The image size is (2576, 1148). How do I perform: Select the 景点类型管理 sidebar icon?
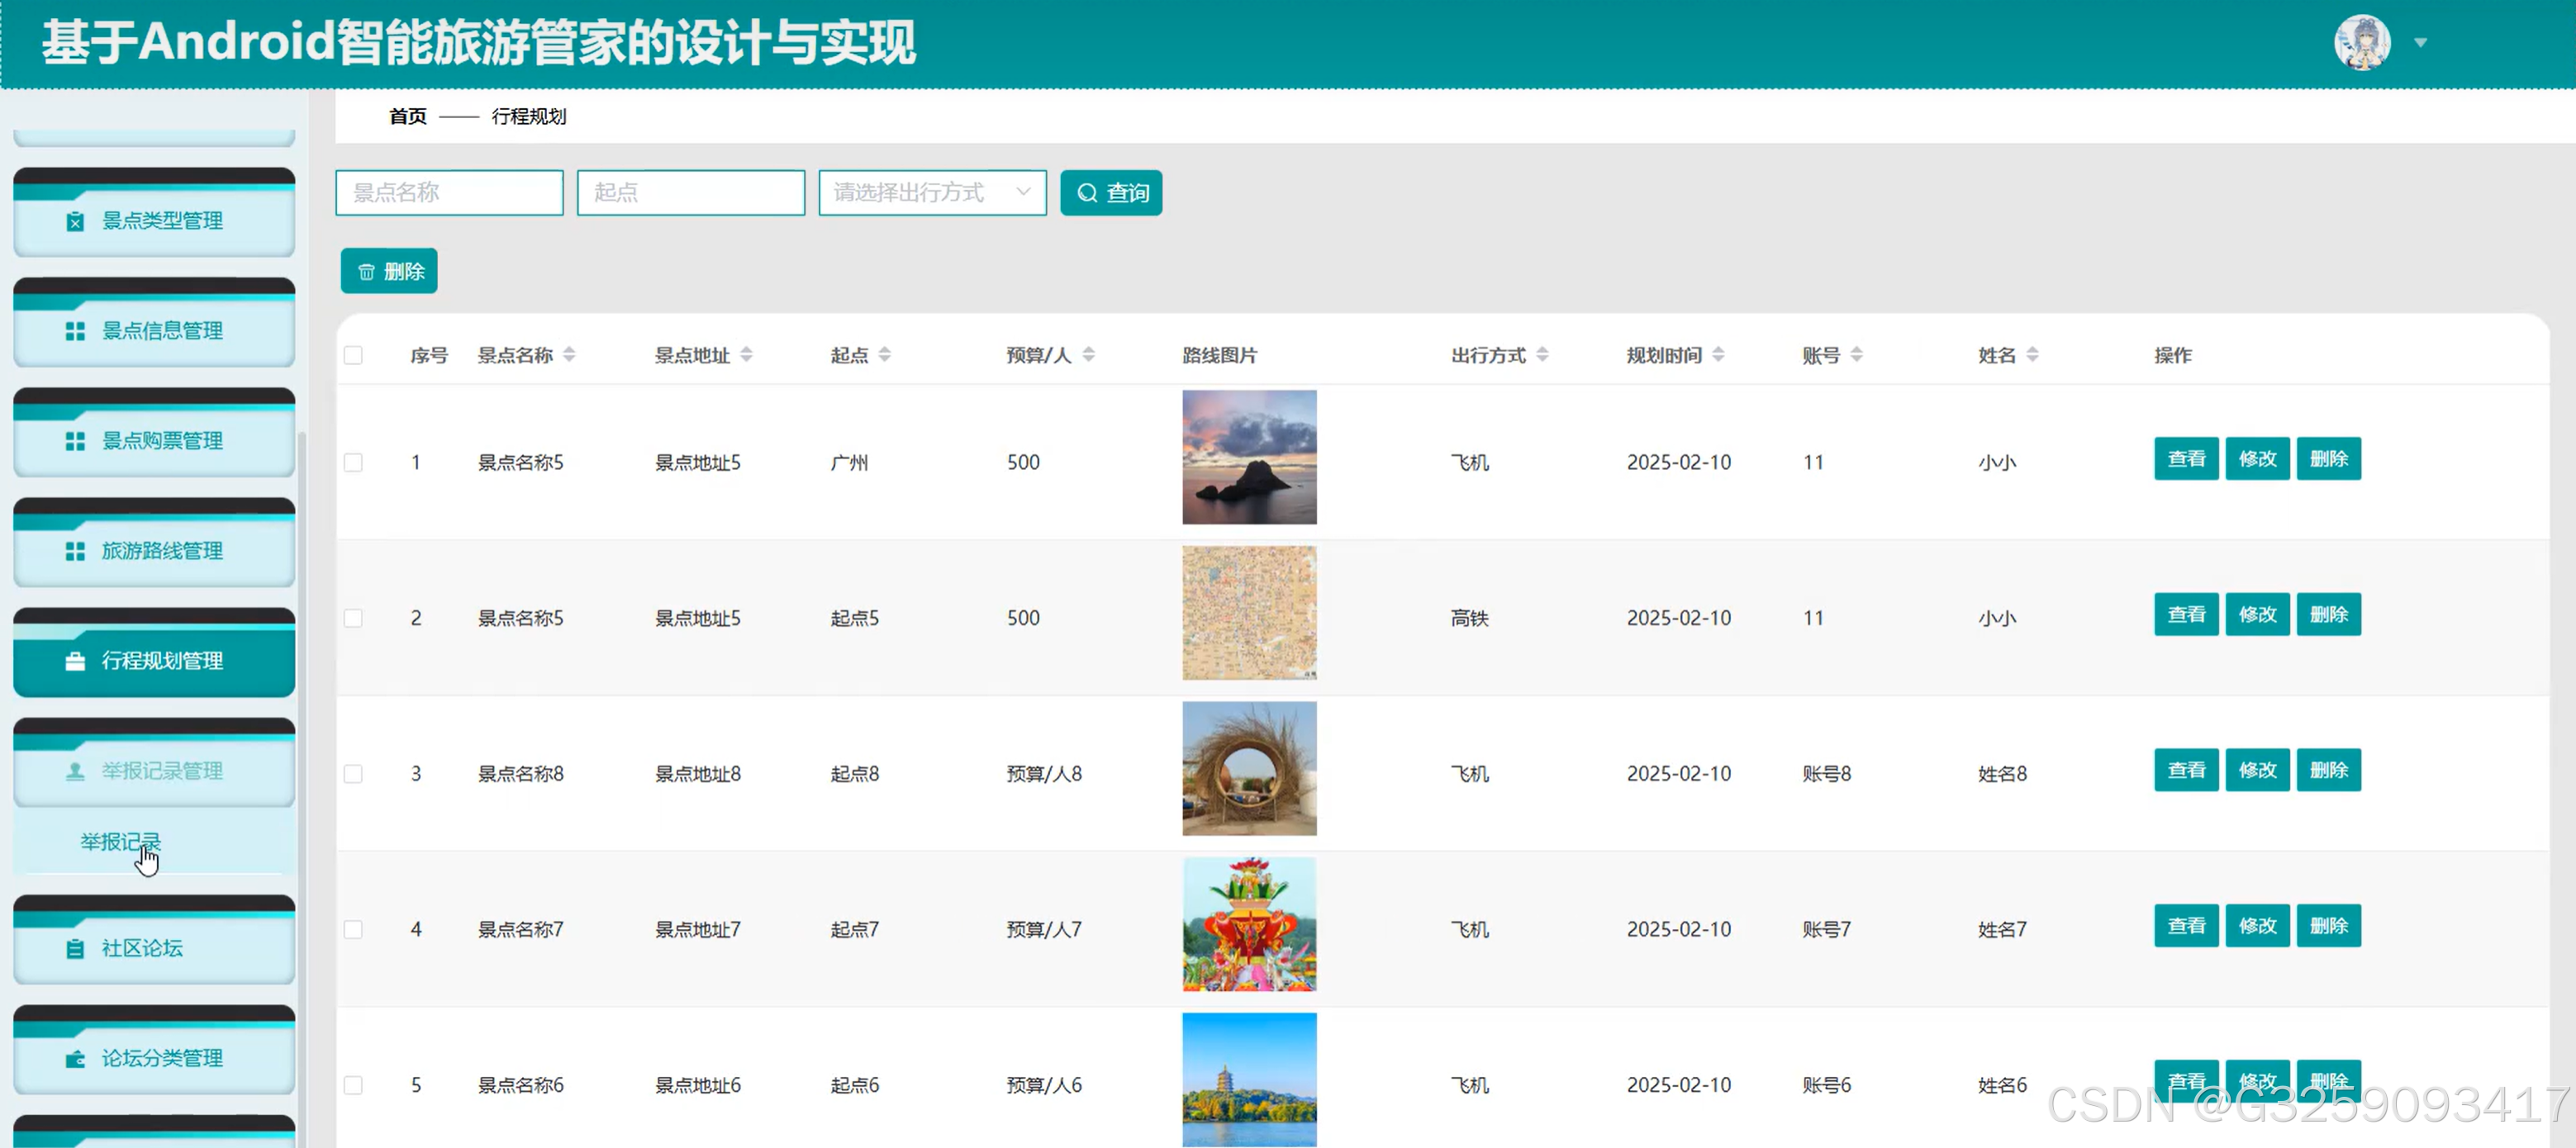point(75,221)
